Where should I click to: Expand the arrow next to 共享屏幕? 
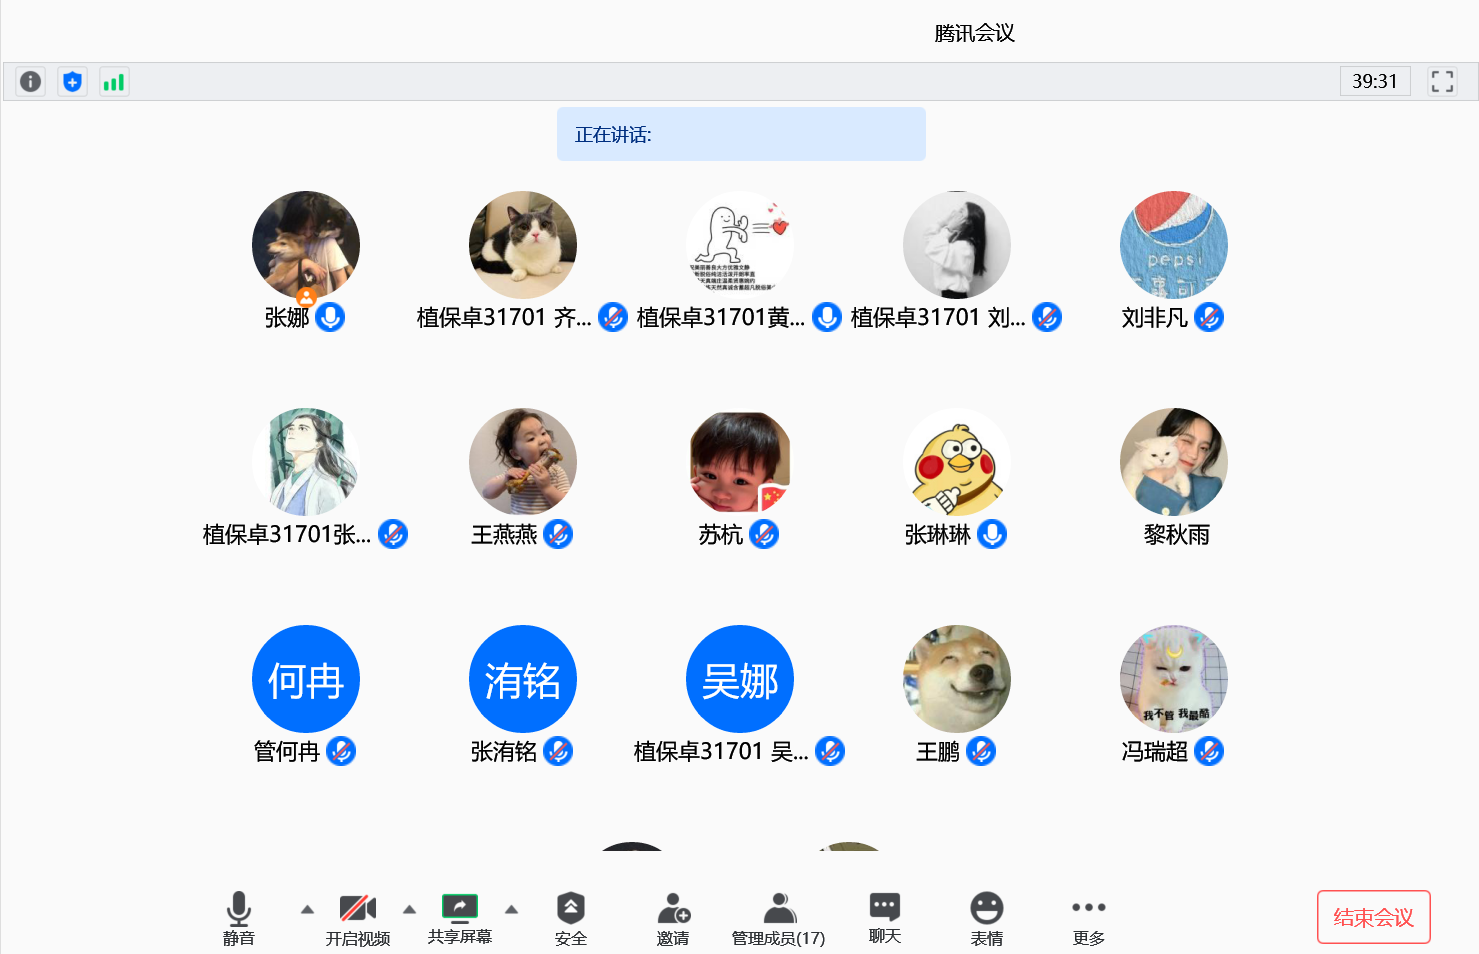pyautogui.click(x=511, y=910)
